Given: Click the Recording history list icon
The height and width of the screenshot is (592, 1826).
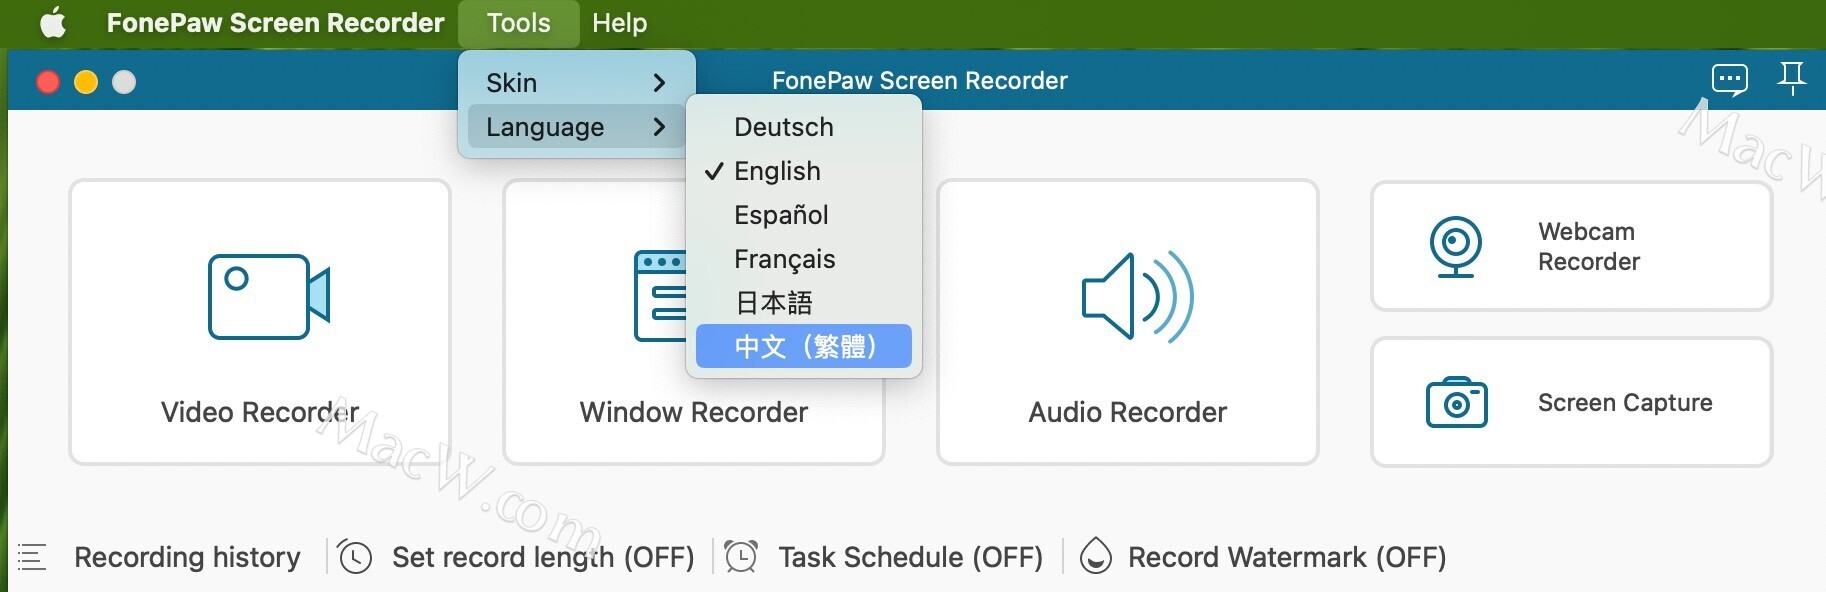Looking at the screenshot, I should (x=32, y=557).
